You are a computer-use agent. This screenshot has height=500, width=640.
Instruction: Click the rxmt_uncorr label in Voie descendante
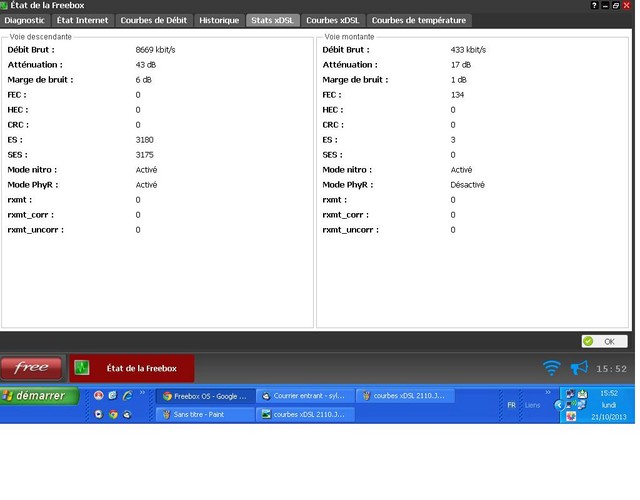coord(36,230)
